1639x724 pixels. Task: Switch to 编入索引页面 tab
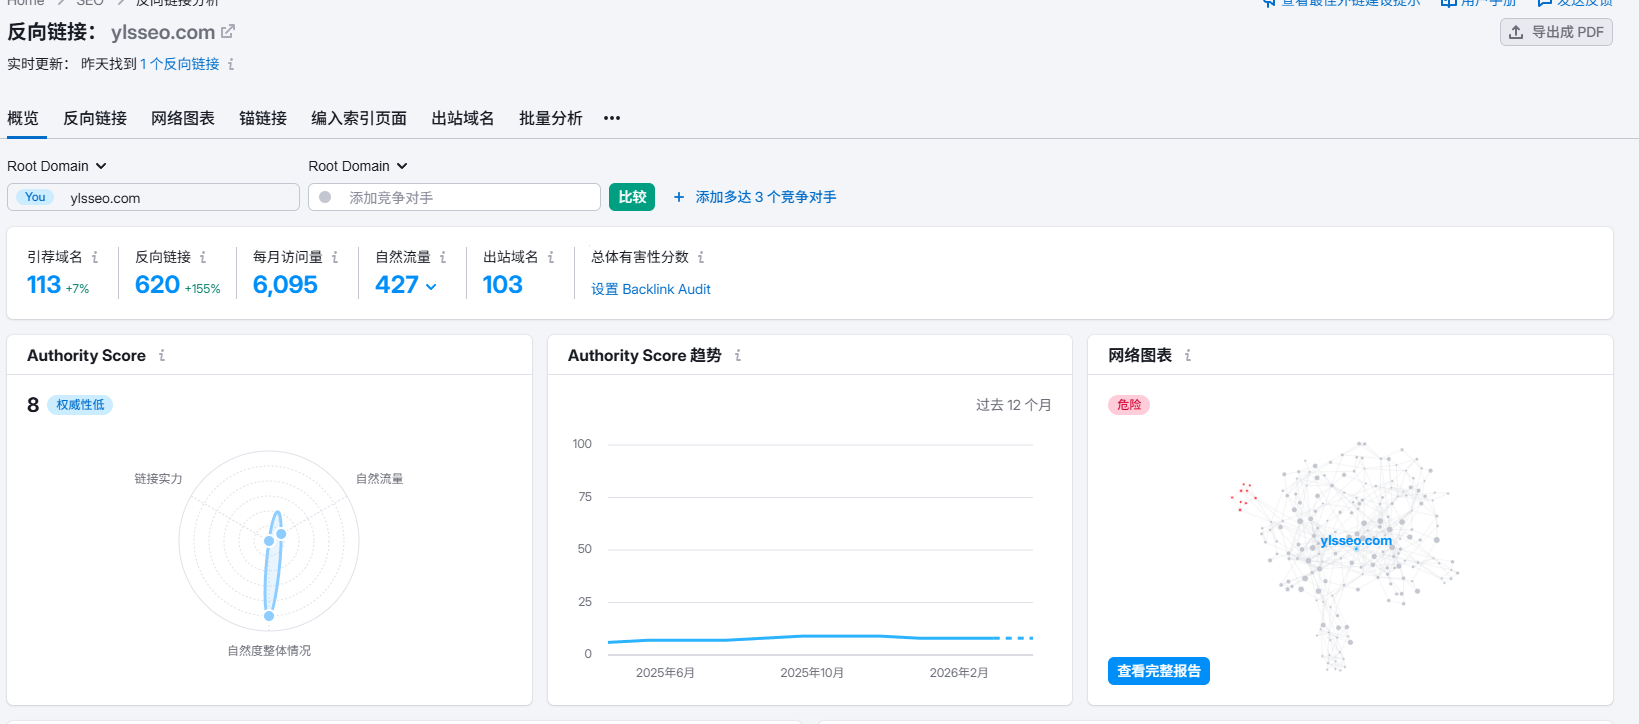(x=359, y=118)
